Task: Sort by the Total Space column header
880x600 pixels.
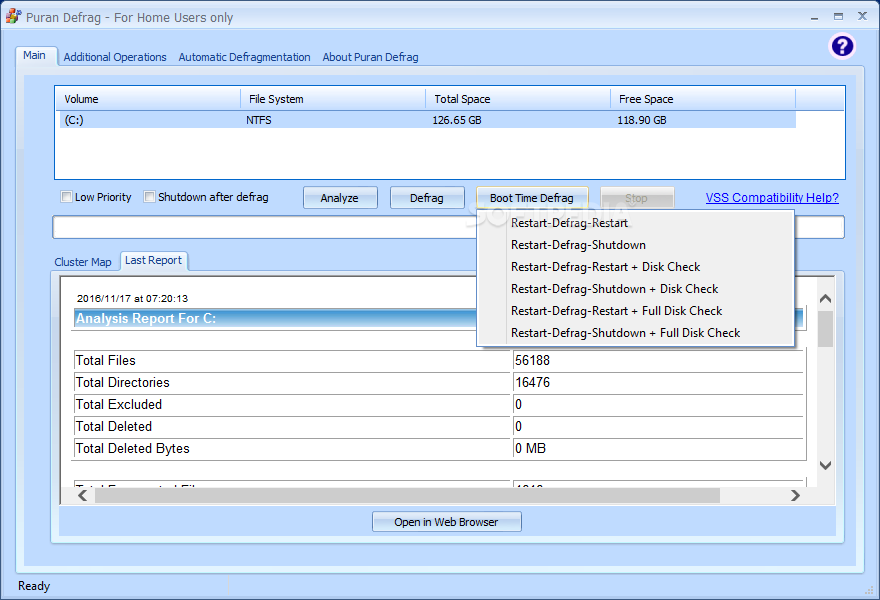Action: tap(518, 99)
